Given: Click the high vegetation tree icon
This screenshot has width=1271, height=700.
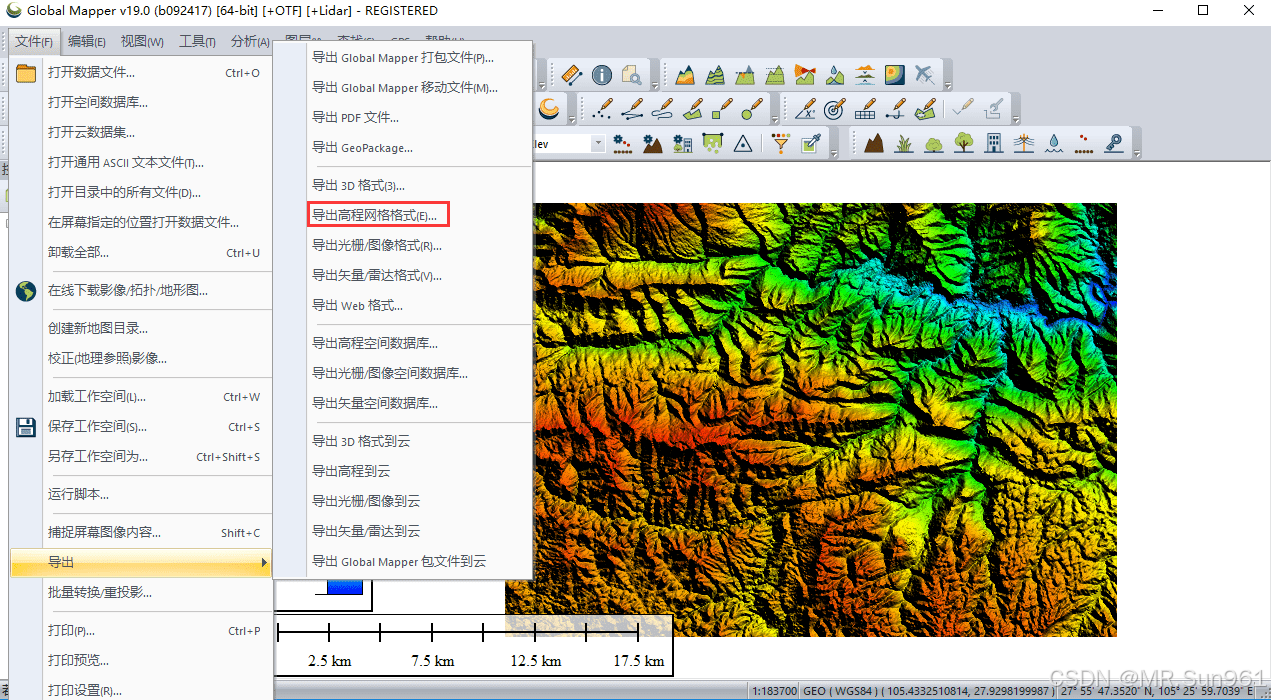Looking at the screenshot, I should (x=963, y=143).
